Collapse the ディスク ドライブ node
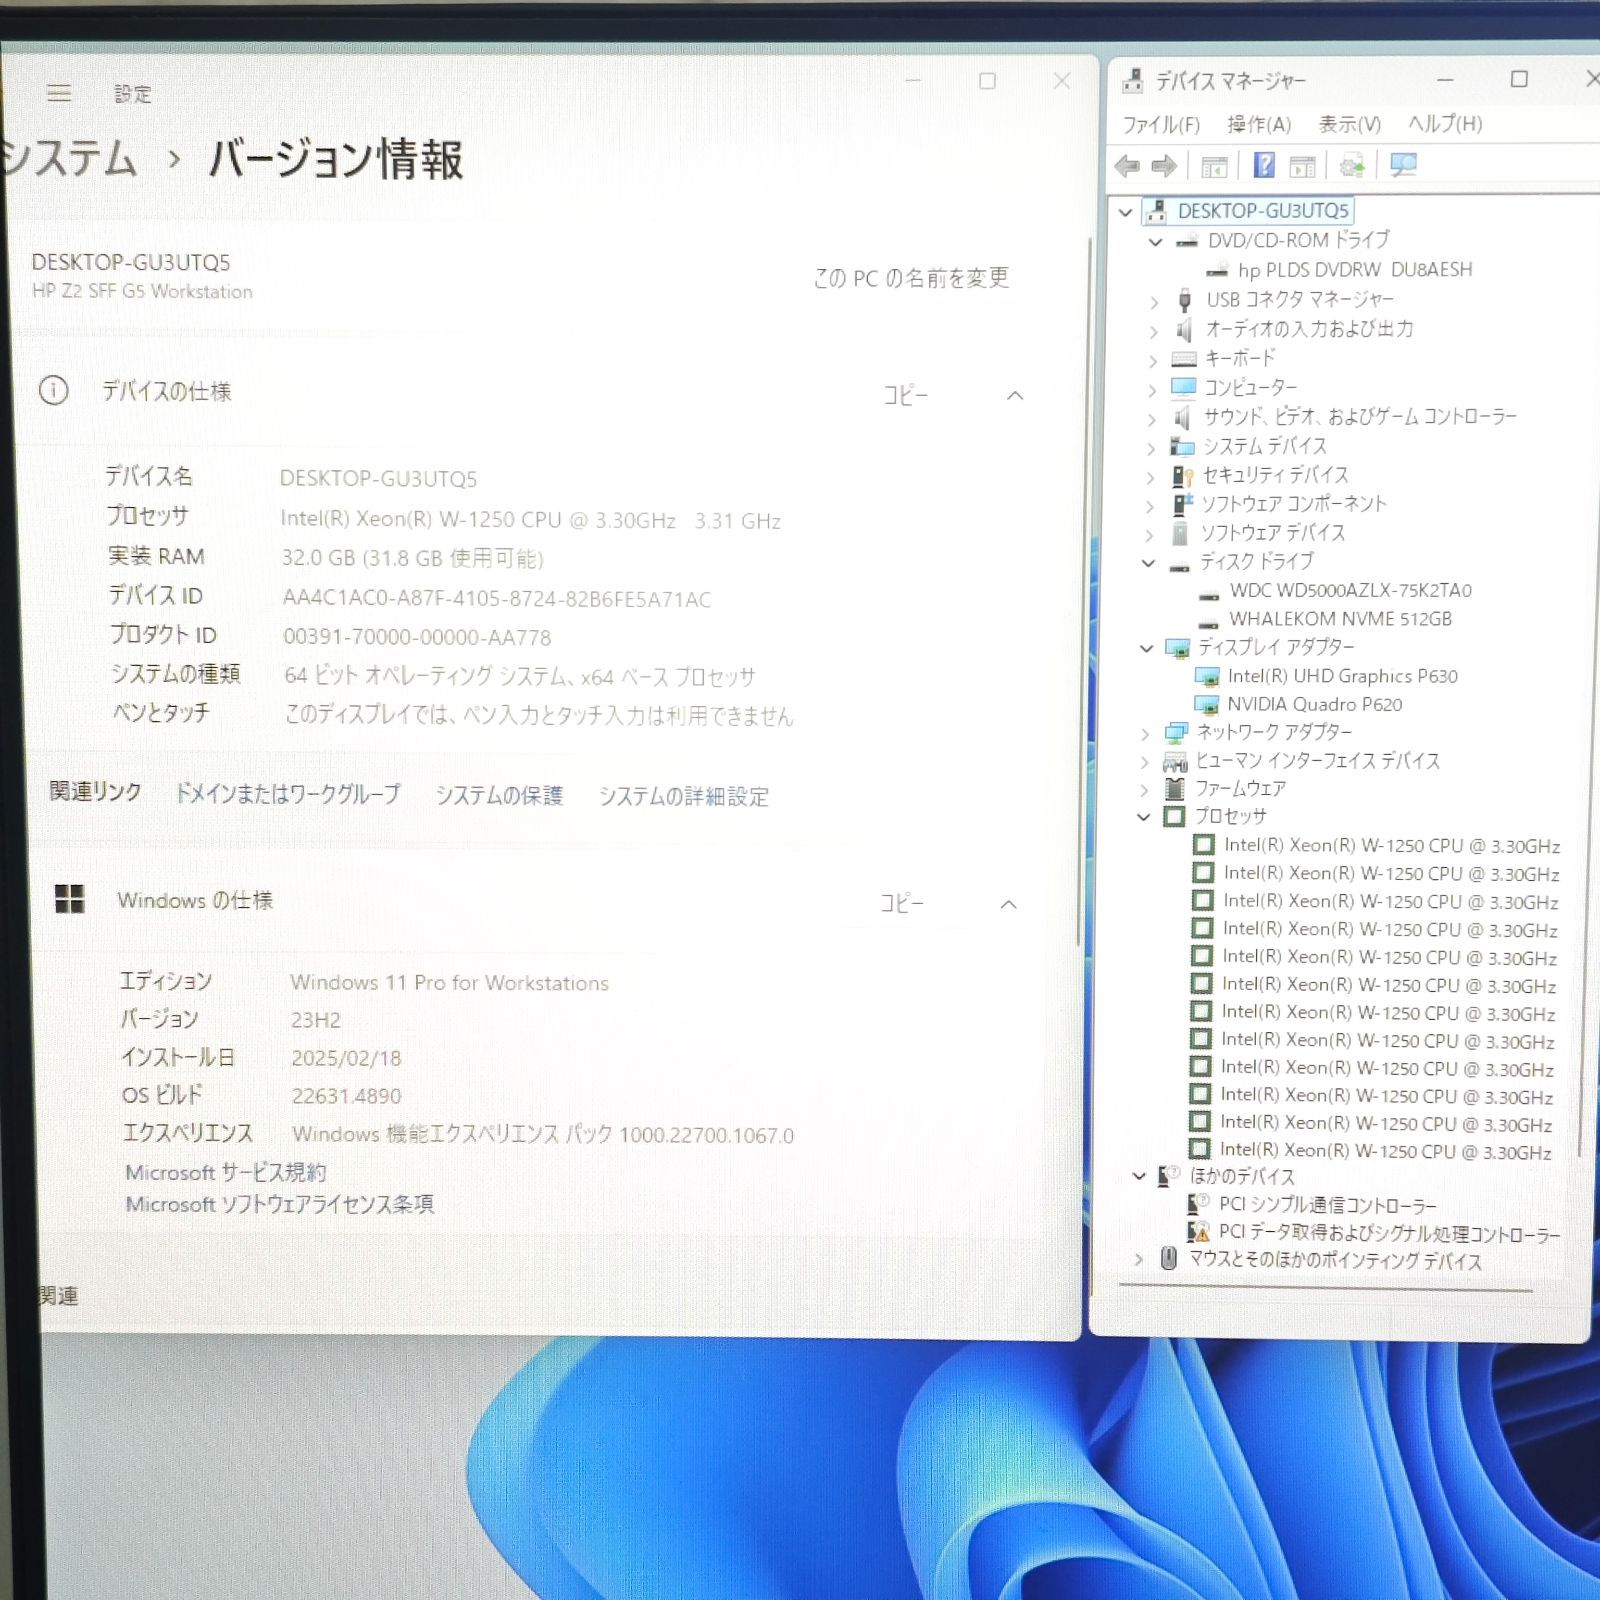The height and width of the screenshot is (1600, 1600). 1149,563
